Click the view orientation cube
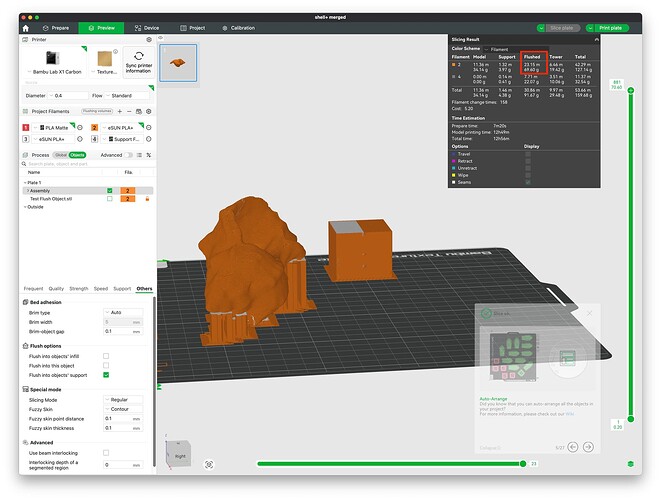The image size is (660, 500). click(x=178, y=454)
